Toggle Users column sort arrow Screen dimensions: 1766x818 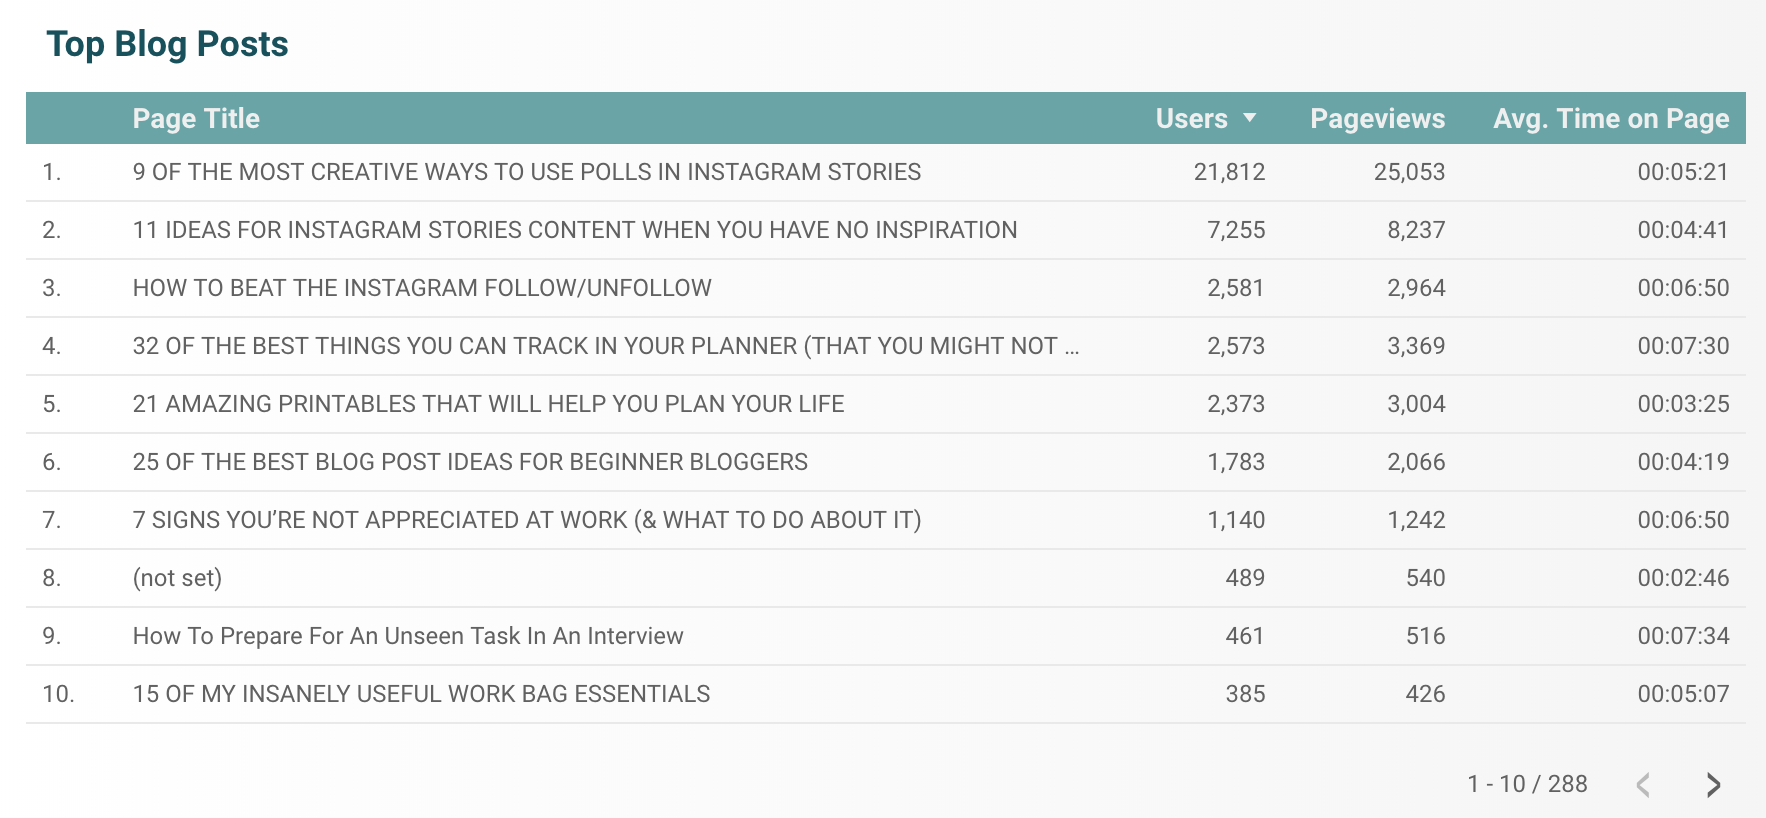pyautogui.click(x=1249, y=118)
